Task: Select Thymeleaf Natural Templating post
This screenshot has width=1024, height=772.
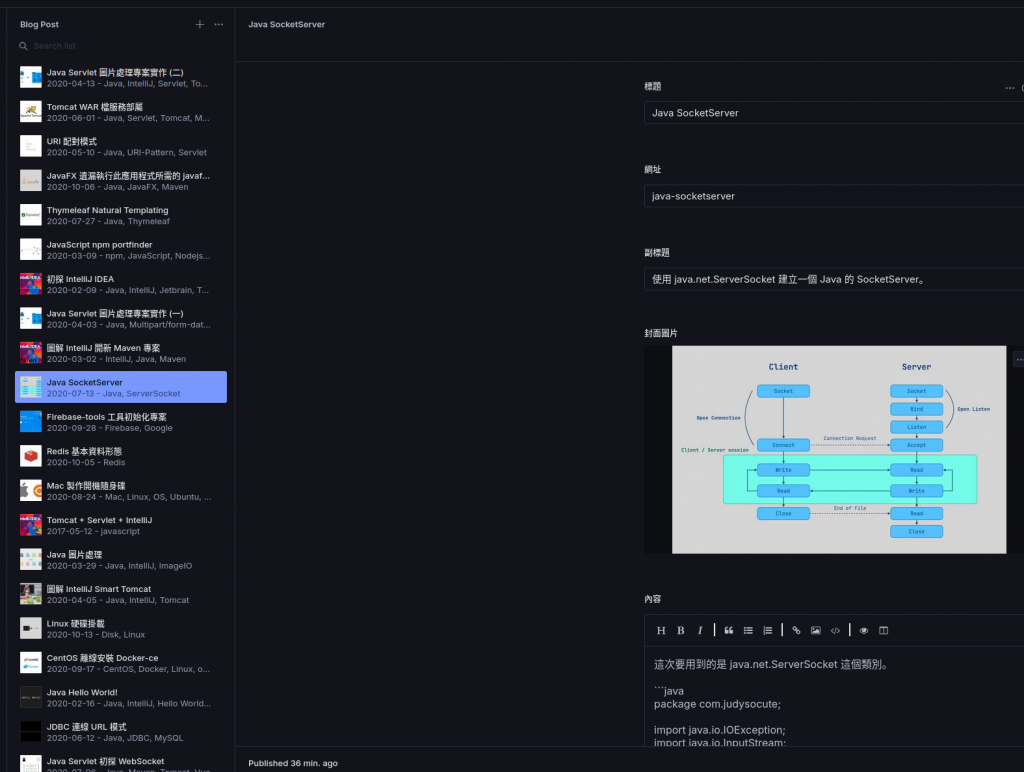Action: click(121, 215)
